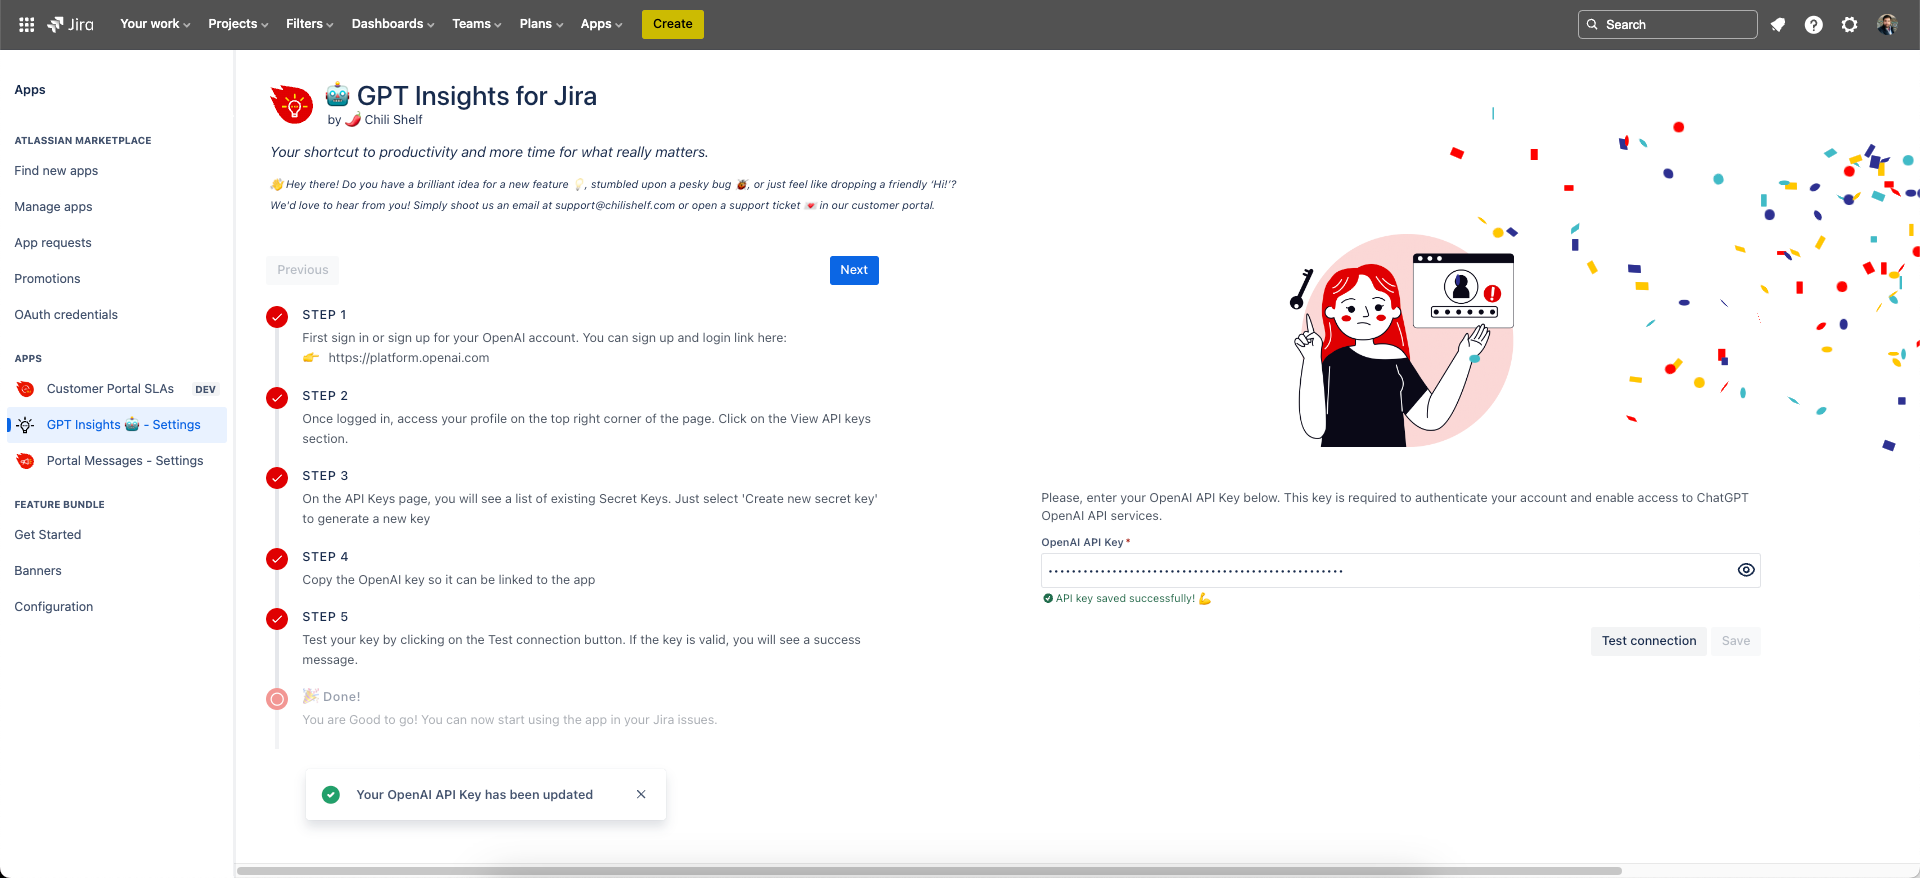Open Banners under Feature Bundle
Image resolution: width=1920 pixels, height=878 pixels.
(x=38, y=571)
